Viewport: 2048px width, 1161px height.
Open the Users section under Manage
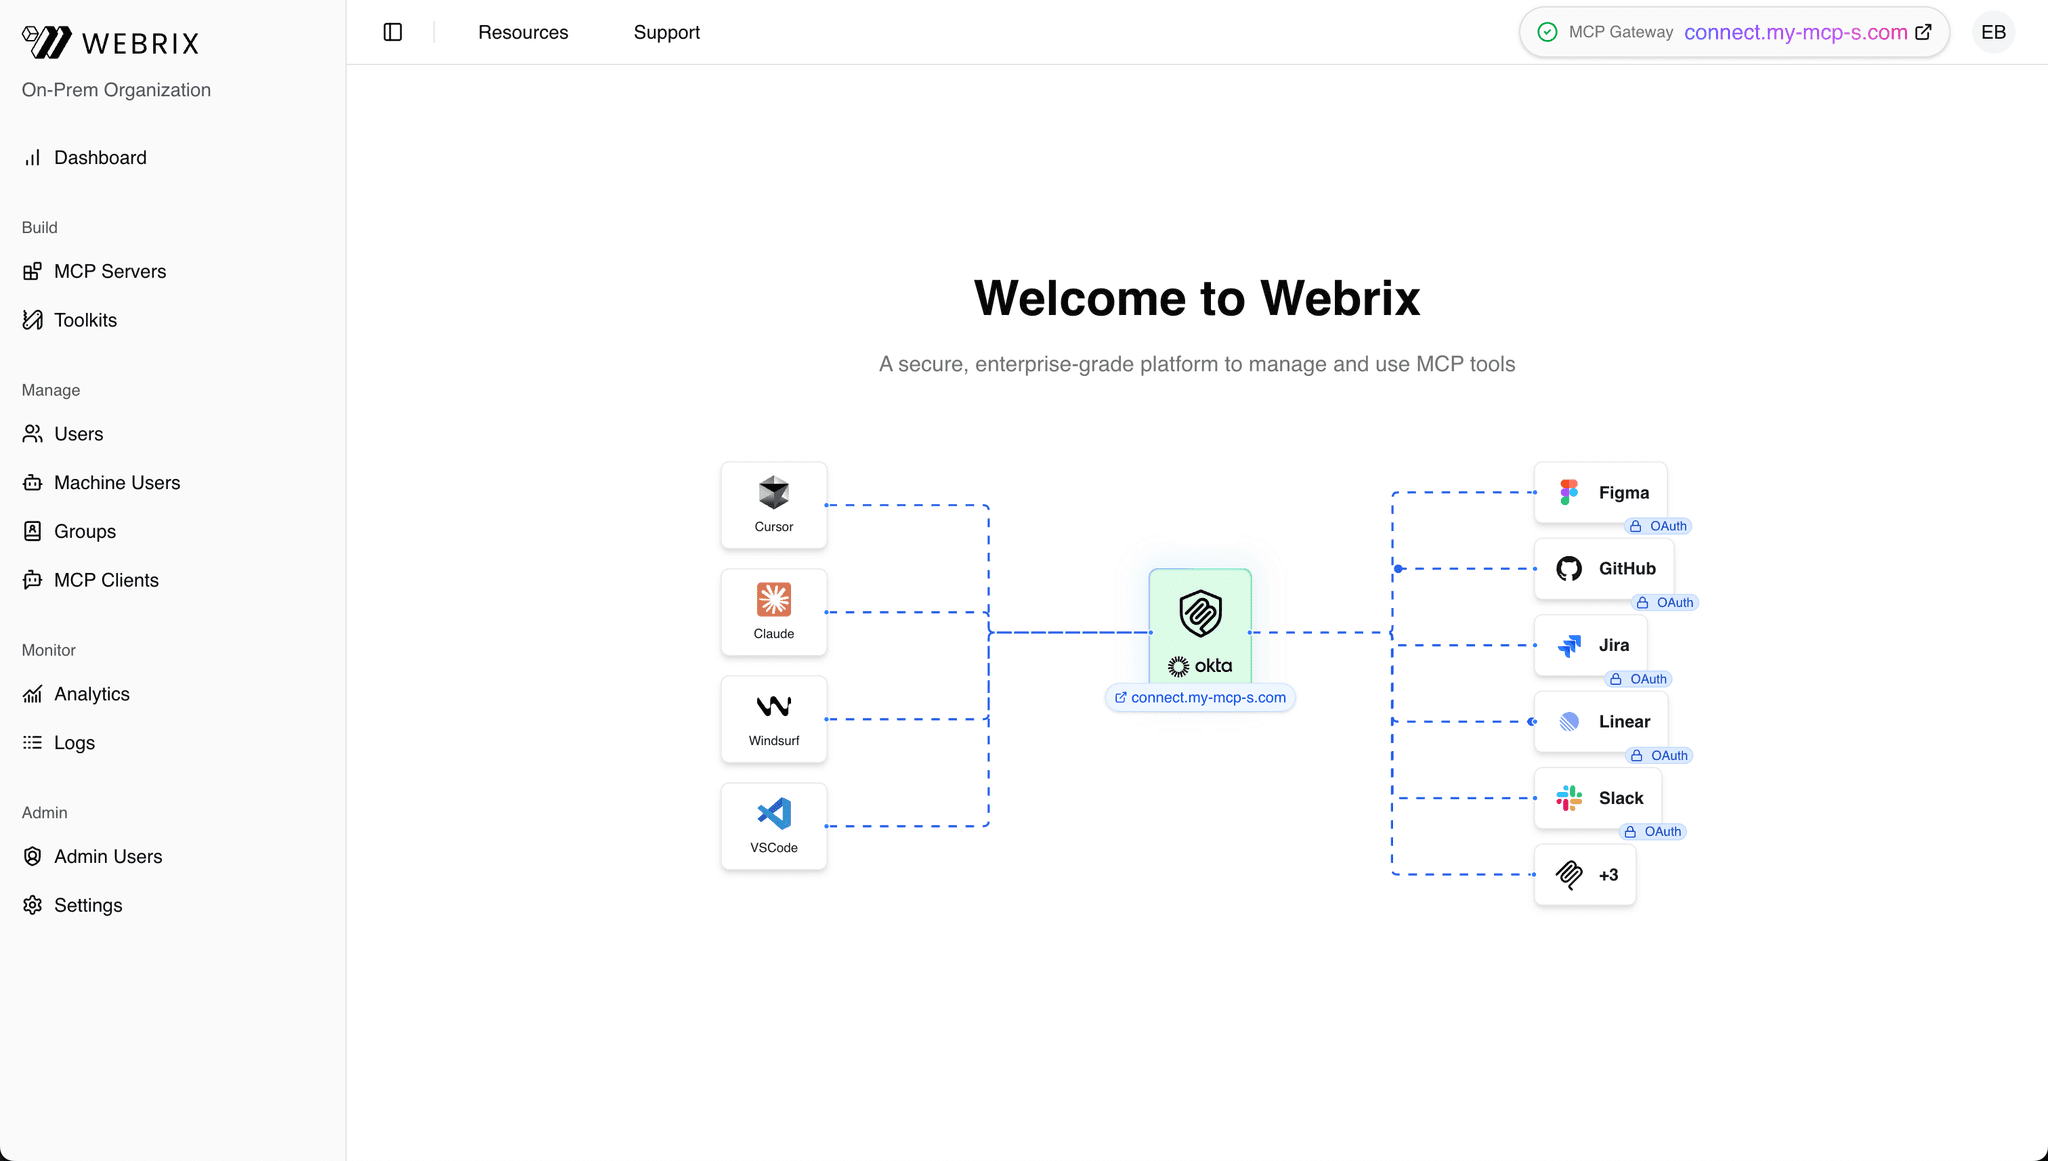coord(33,433)
